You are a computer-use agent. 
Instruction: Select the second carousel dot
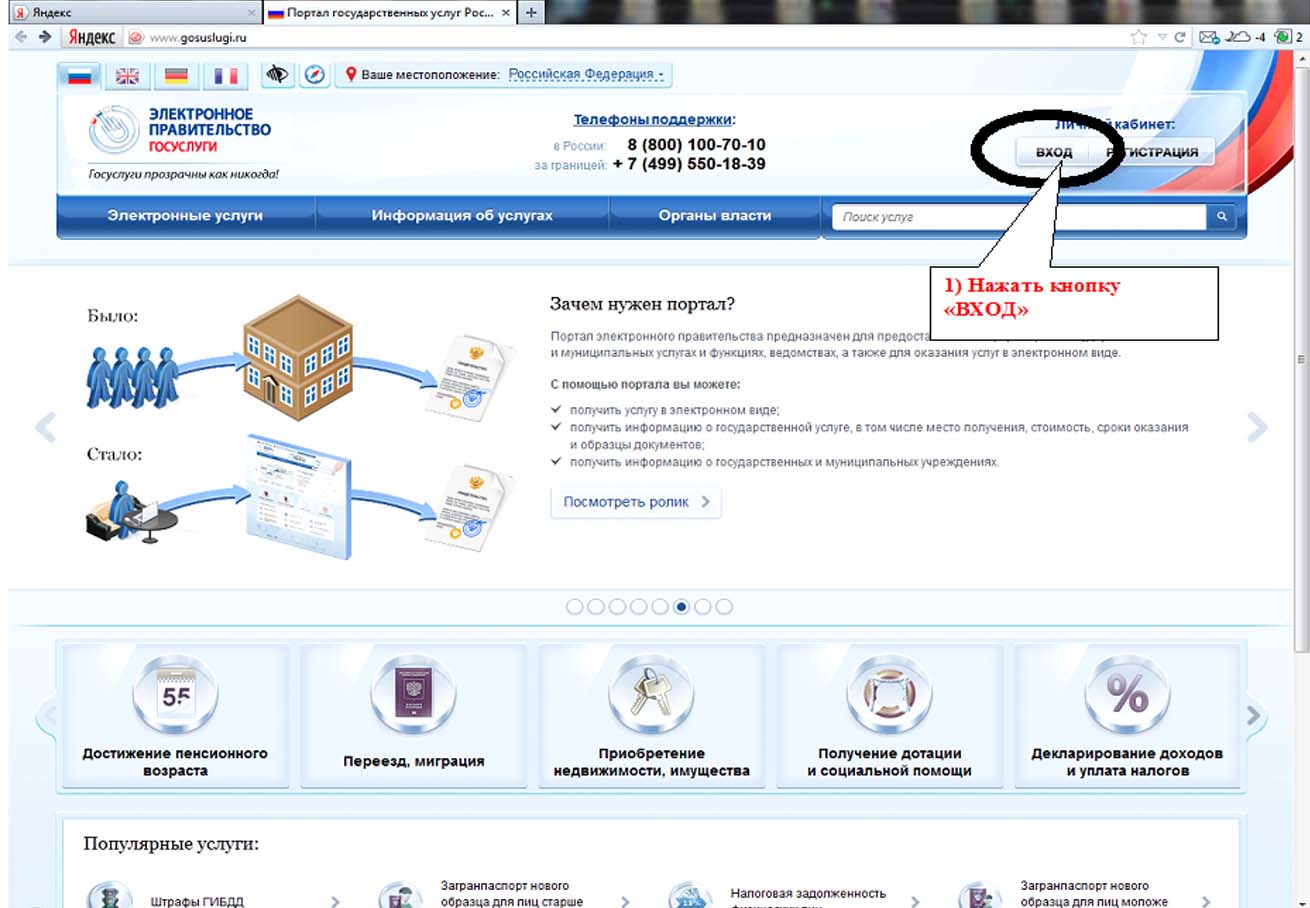pyautogui.click(x=595, y=607)
